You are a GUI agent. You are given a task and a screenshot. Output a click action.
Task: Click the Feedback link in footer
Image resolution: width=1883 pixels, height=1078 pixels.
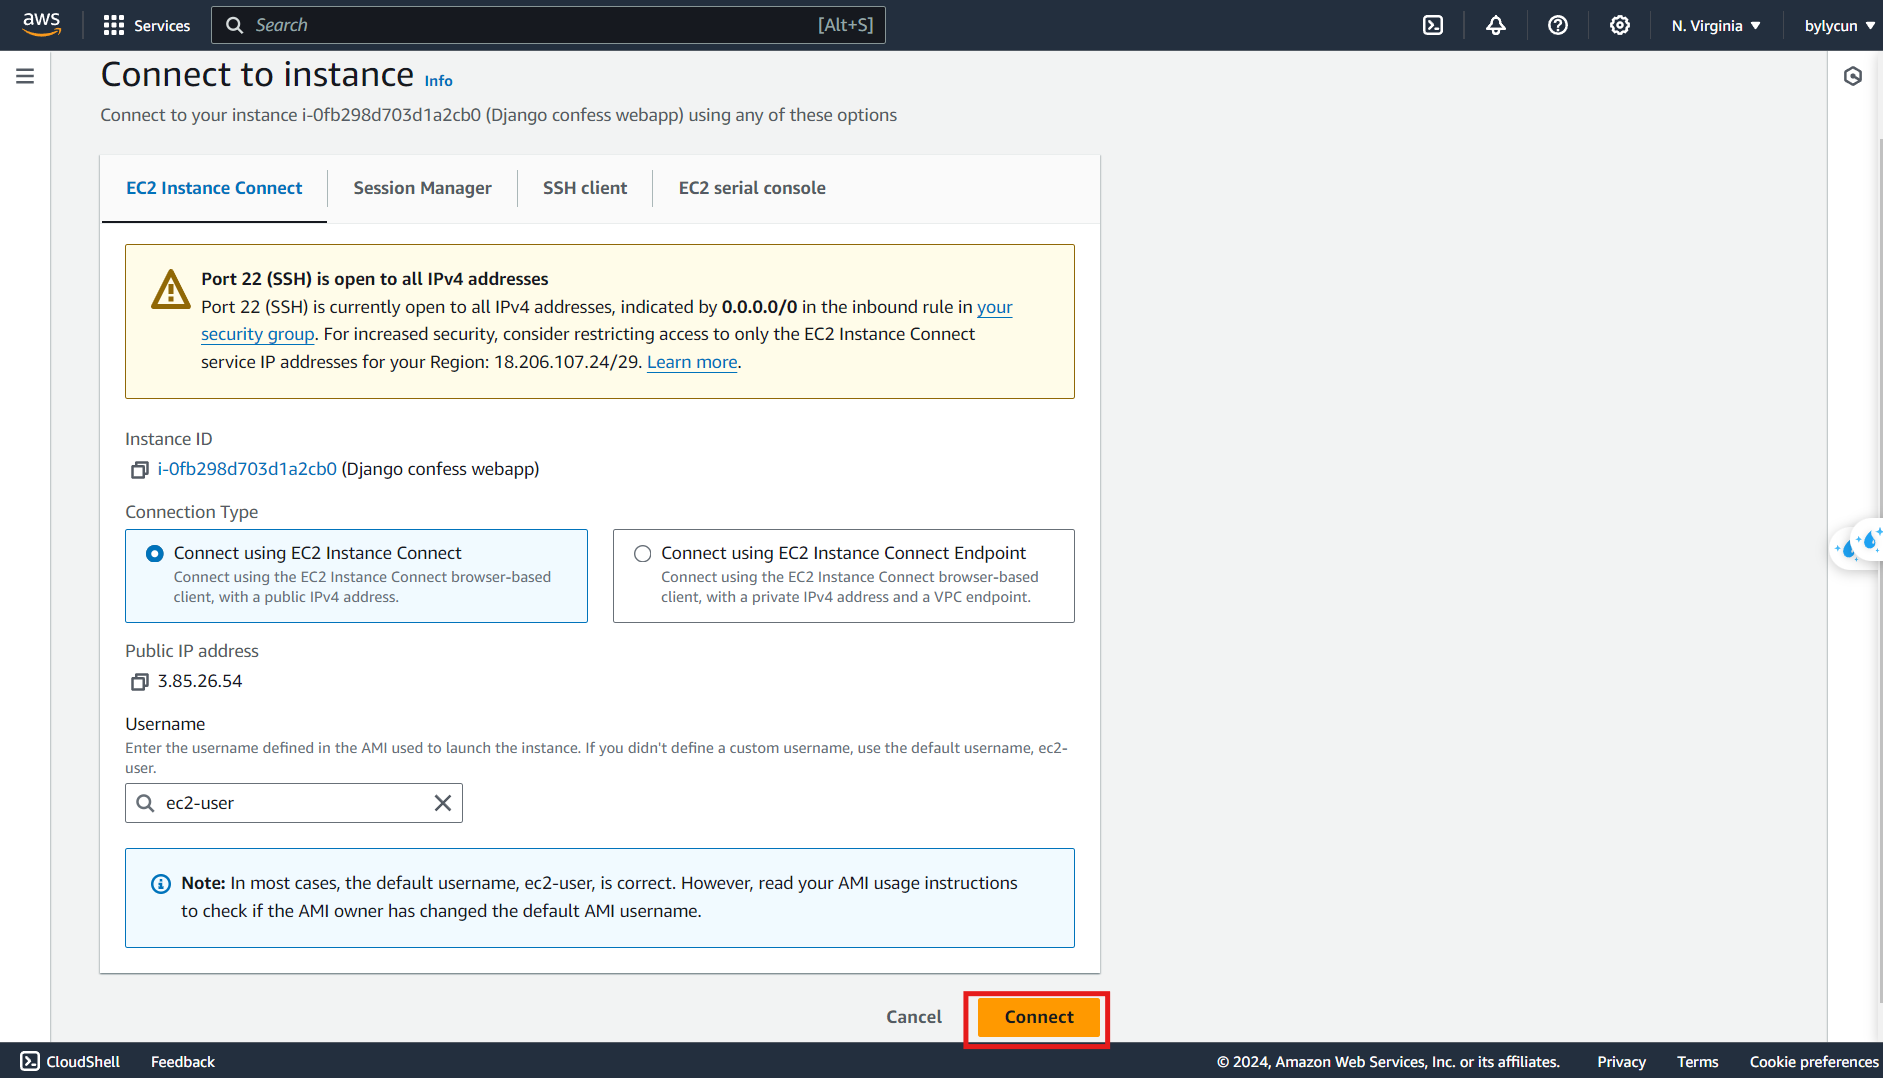183,1061
